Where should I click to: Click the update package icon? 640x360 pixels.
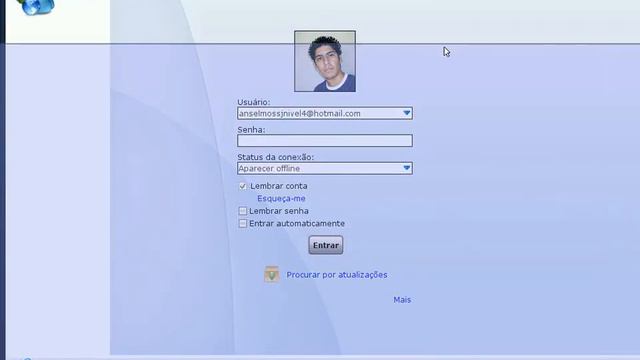click(272, 274)
